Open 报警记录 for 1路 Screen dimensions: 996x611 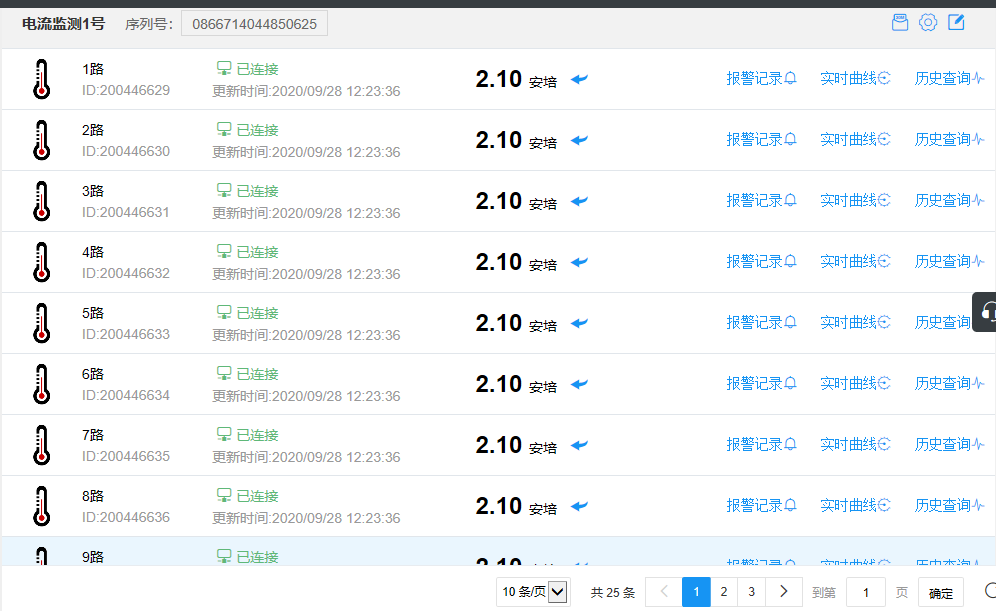761,78
